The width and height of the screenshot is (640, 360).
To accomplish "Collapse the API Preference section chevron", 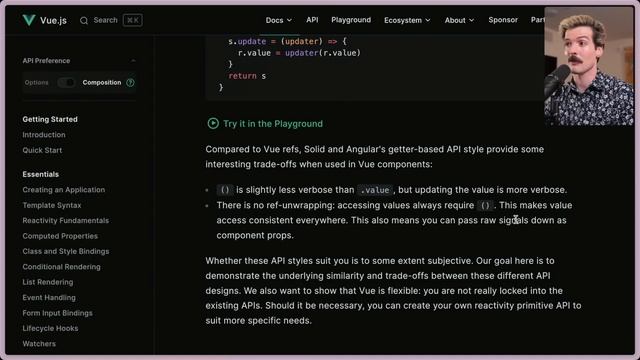I will click(x=133, y=61).
